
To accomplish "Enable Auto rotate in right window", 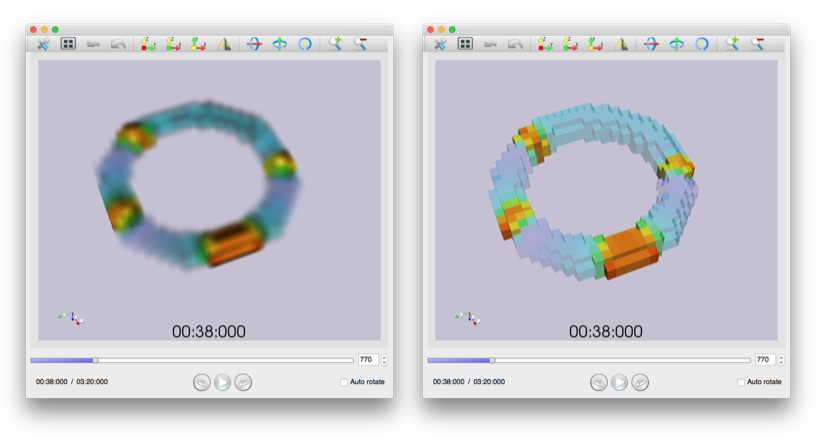I will (741, 382).
